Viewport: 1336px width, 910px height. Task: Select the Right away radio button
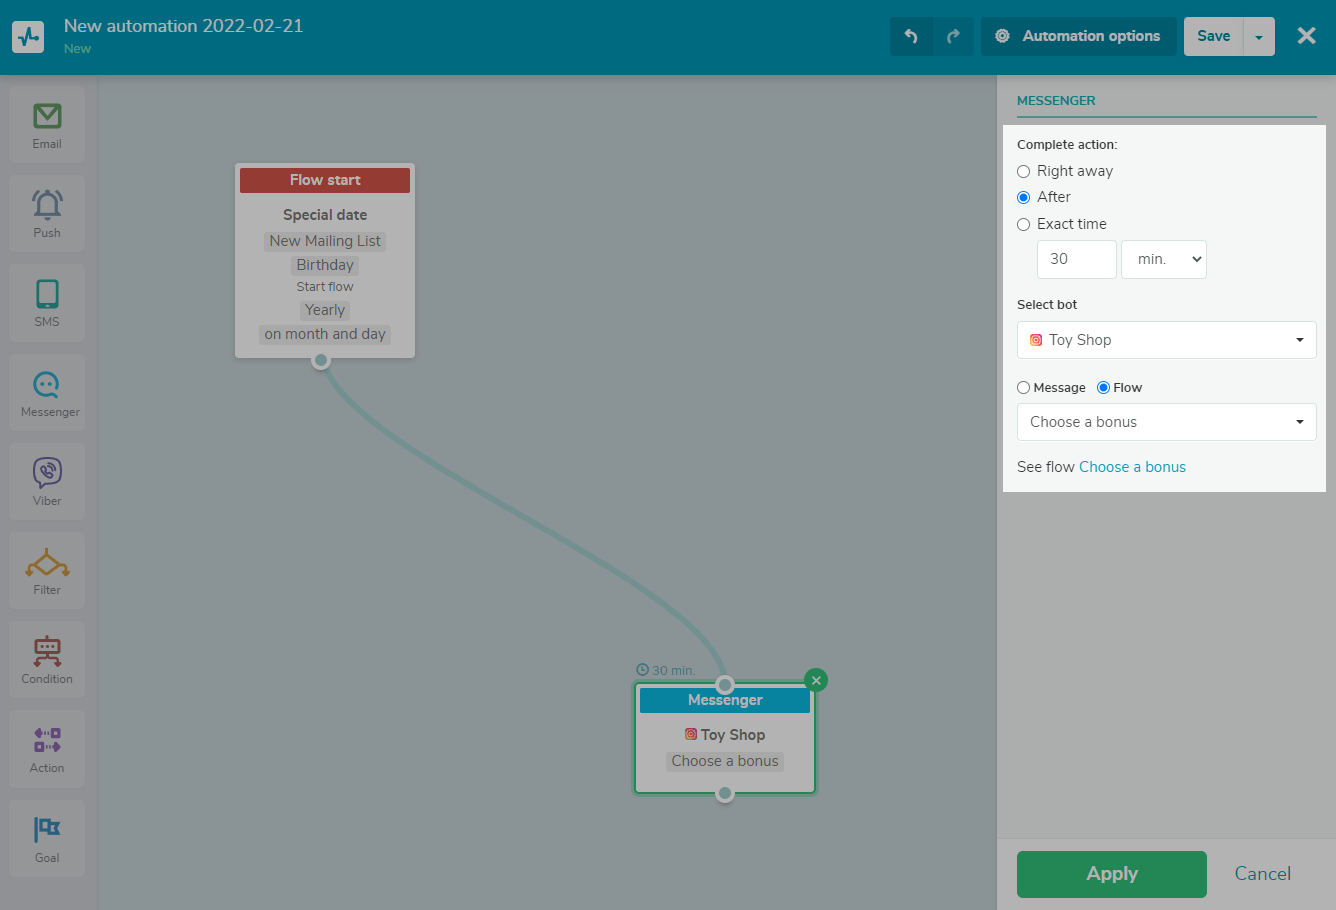click(1023, 171)
